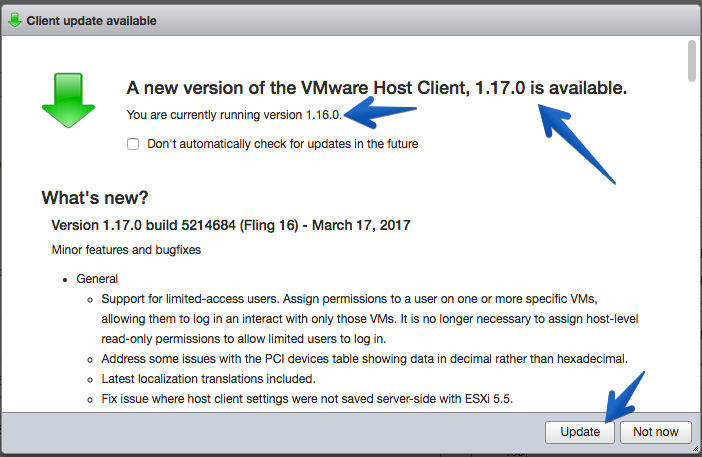702x457 pixels.
Task: Install the update with the Update button
Action: click(x=580, y=432)
